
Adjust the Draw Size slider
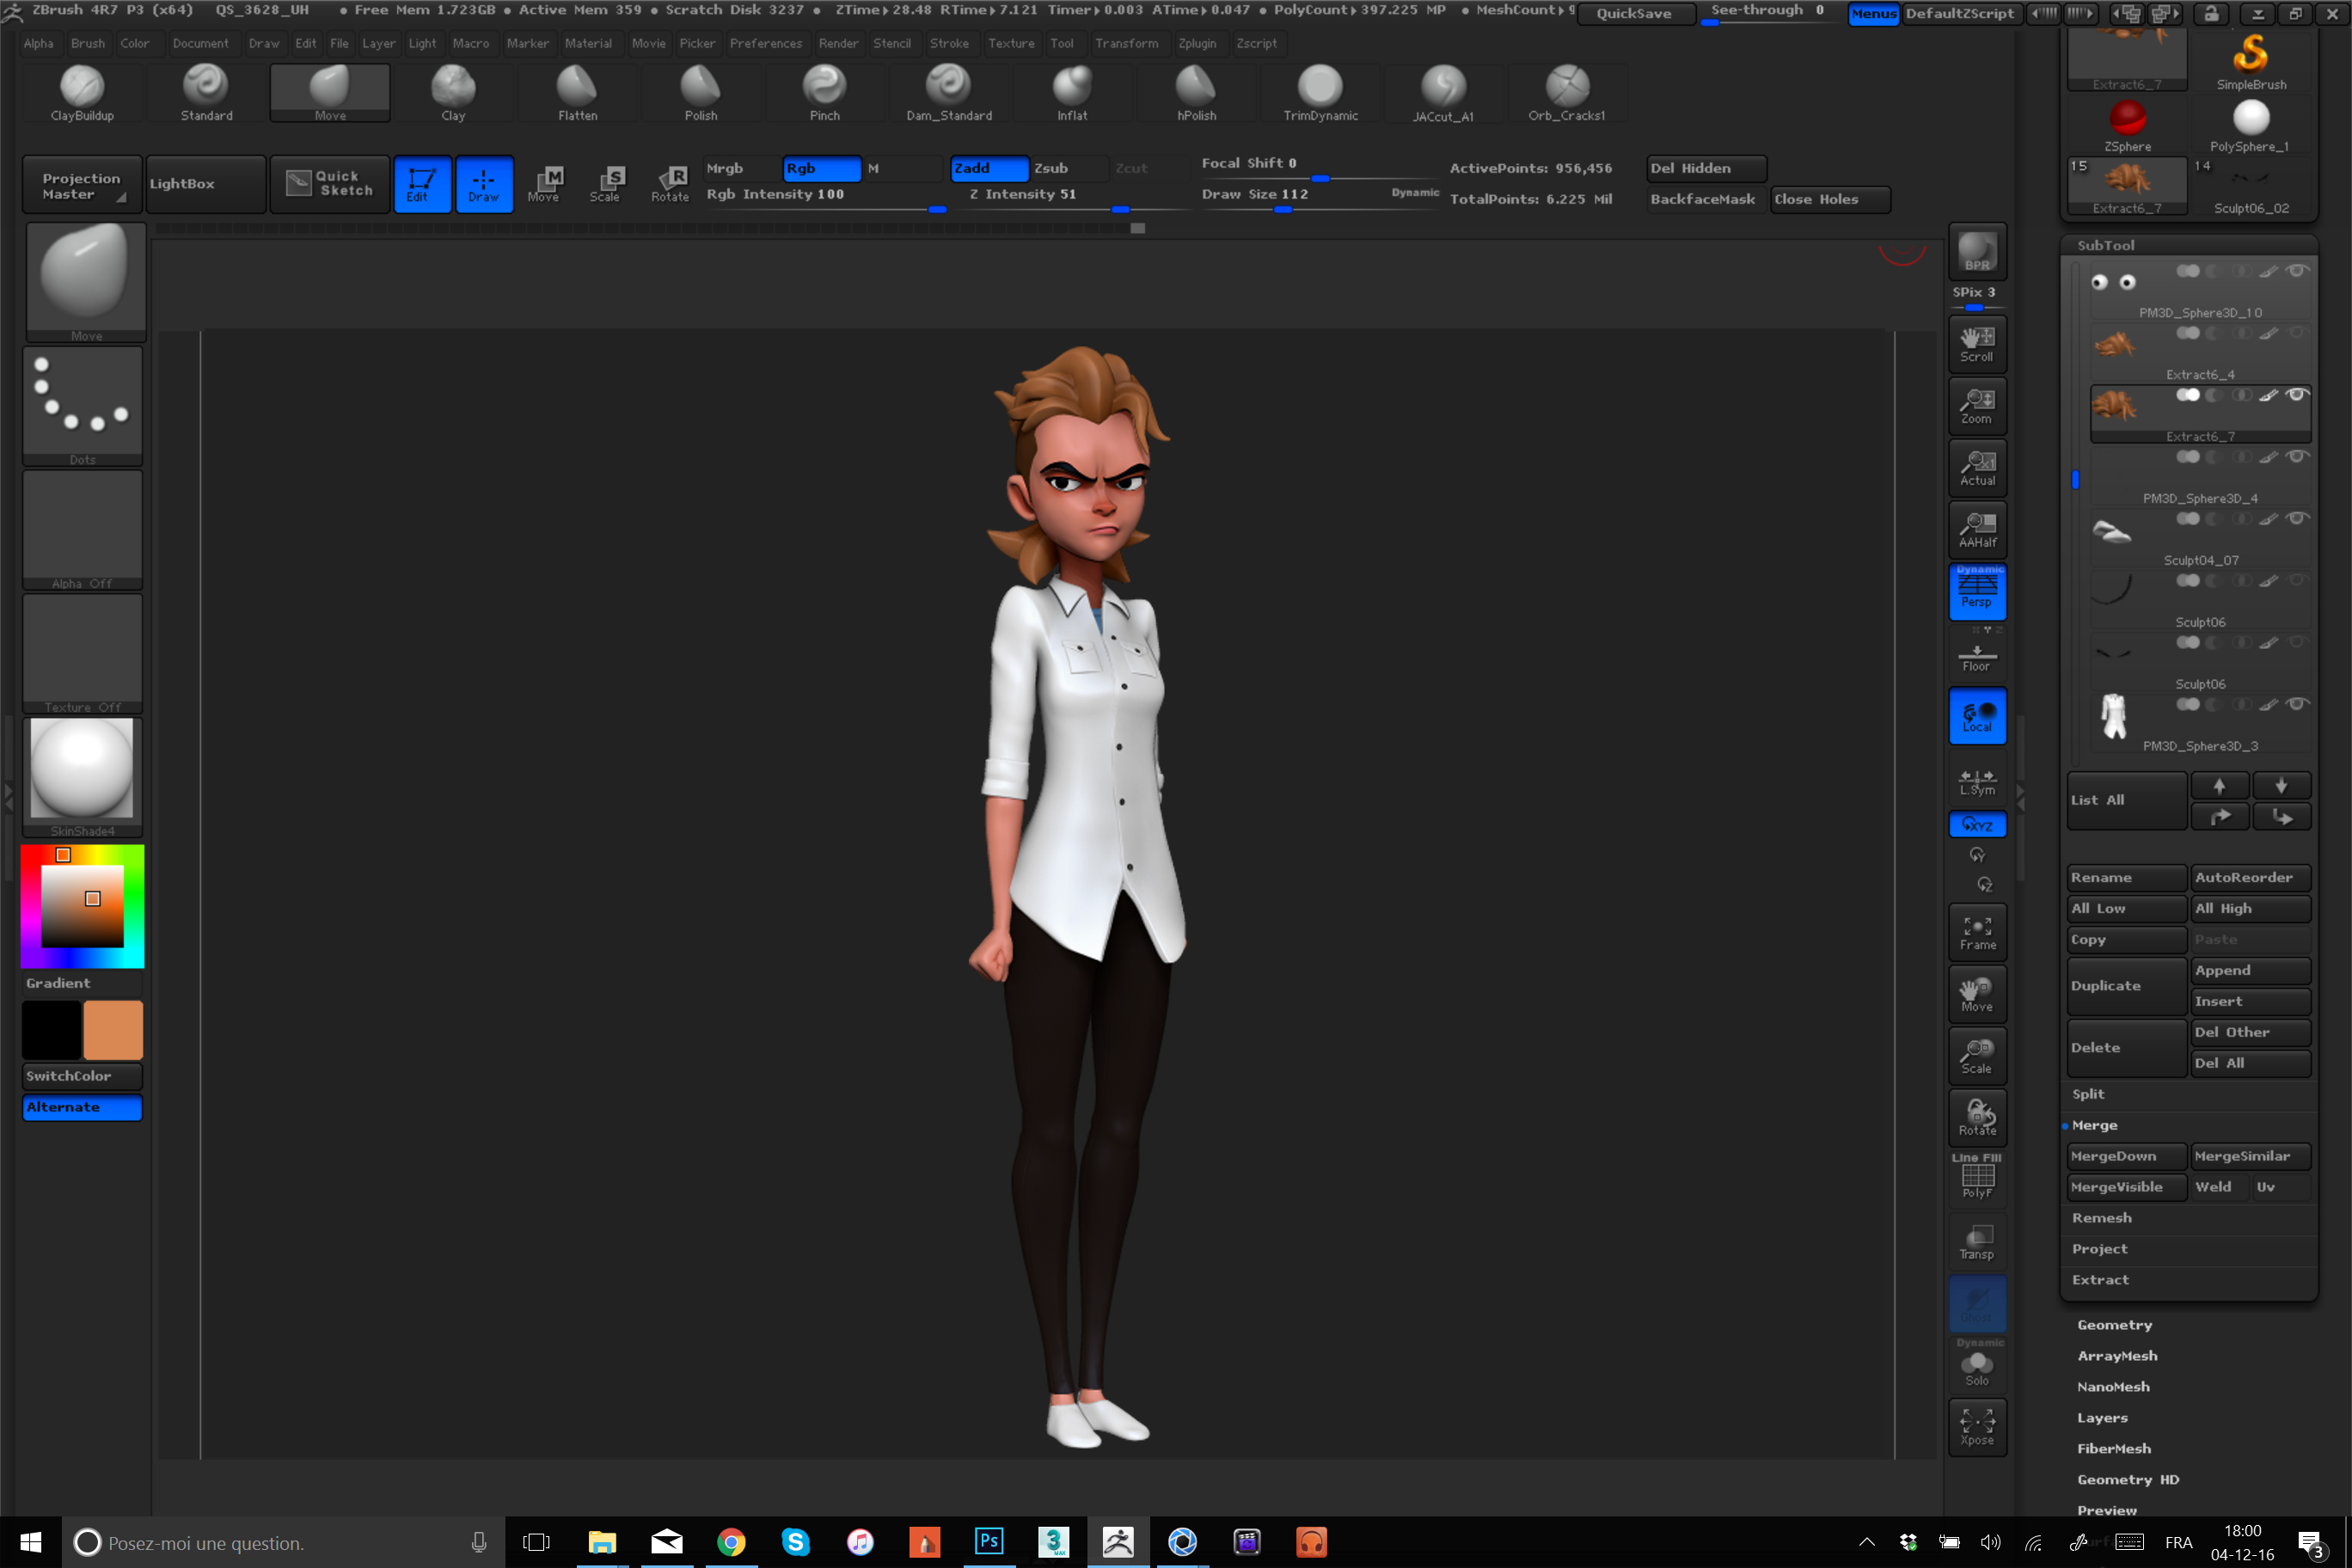pyautogui.click(x=1320, y=197)
